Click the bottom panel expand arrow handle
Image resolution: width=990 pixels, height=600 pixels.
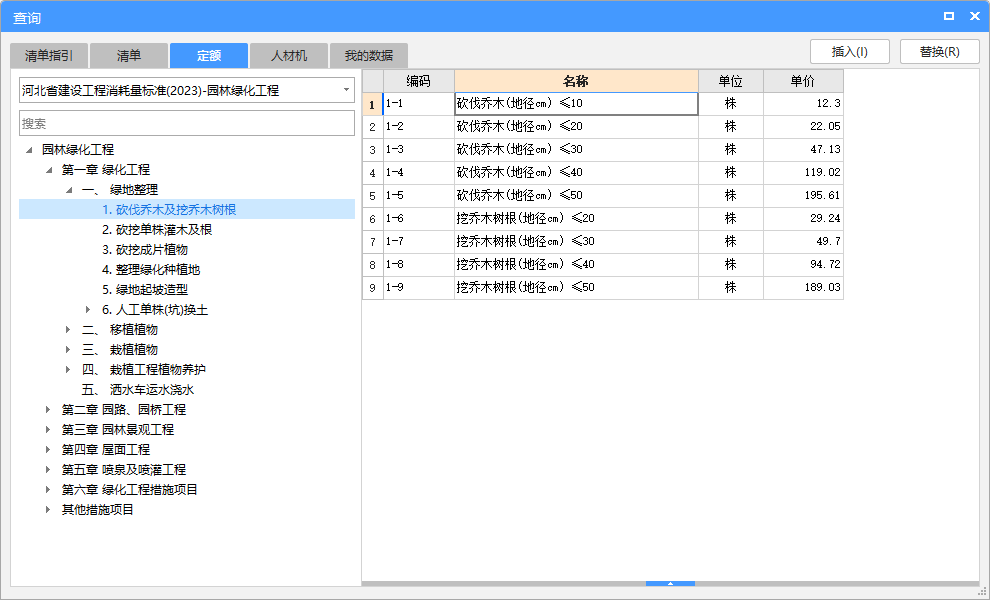[671, 584]
